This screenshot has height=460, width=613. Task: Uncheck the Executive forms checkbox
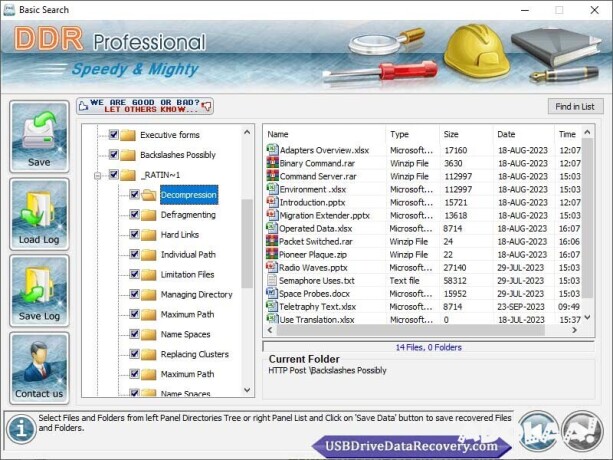coord(113,134)
